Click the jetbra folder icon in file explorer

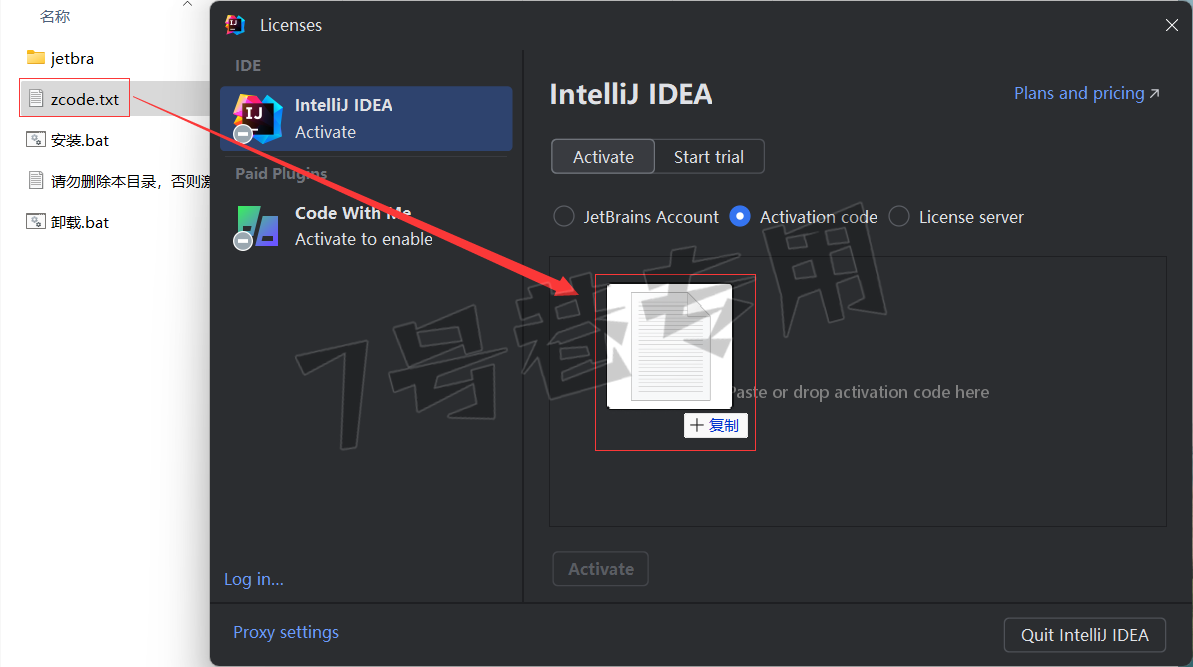pos(36,58)
